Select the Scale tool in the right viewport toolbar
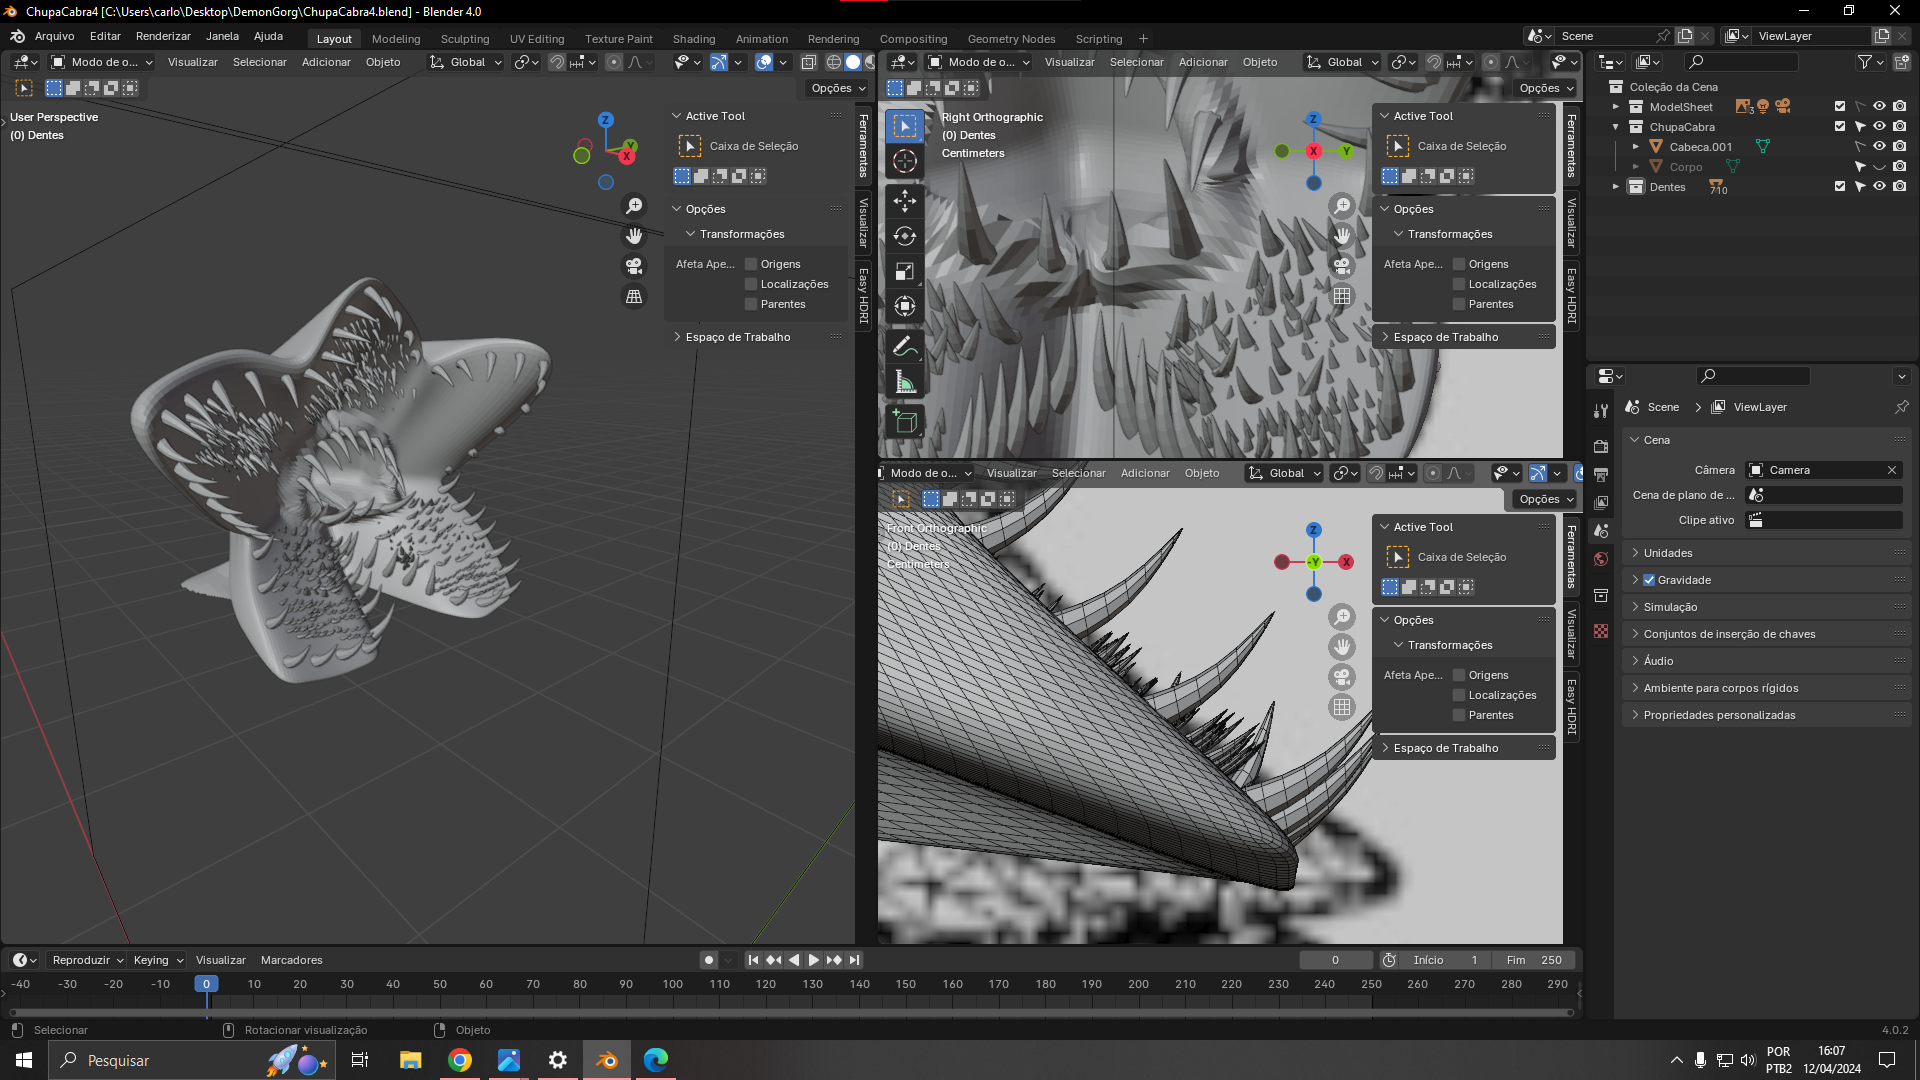Viewport: 1920px width, 1080px height. (904, 271)
